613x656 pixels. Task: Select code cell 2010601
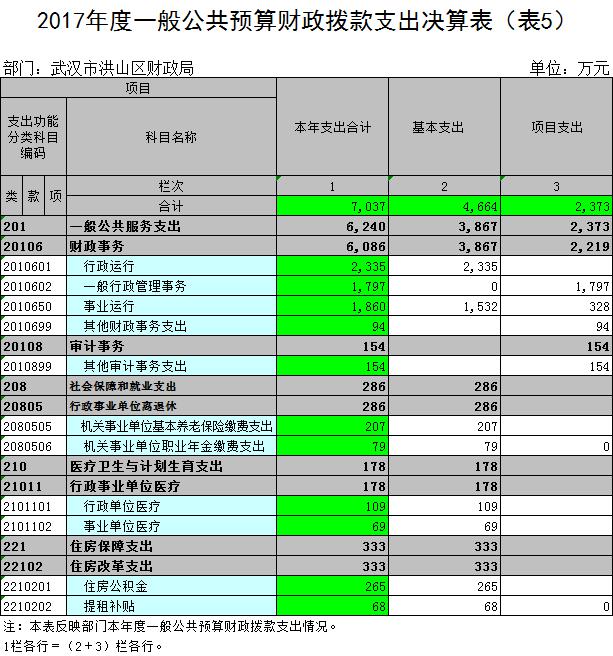coord(34,267)
